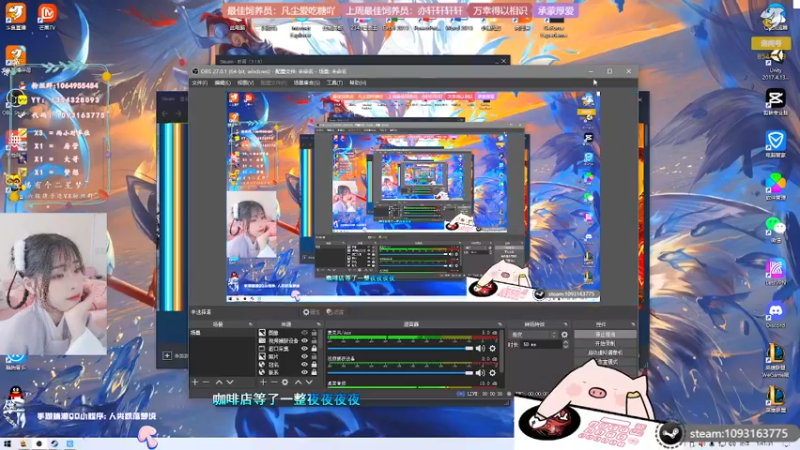800x450 pixels.
Task: Open source properties via the sources gear icon
Action: click(285, 382)
